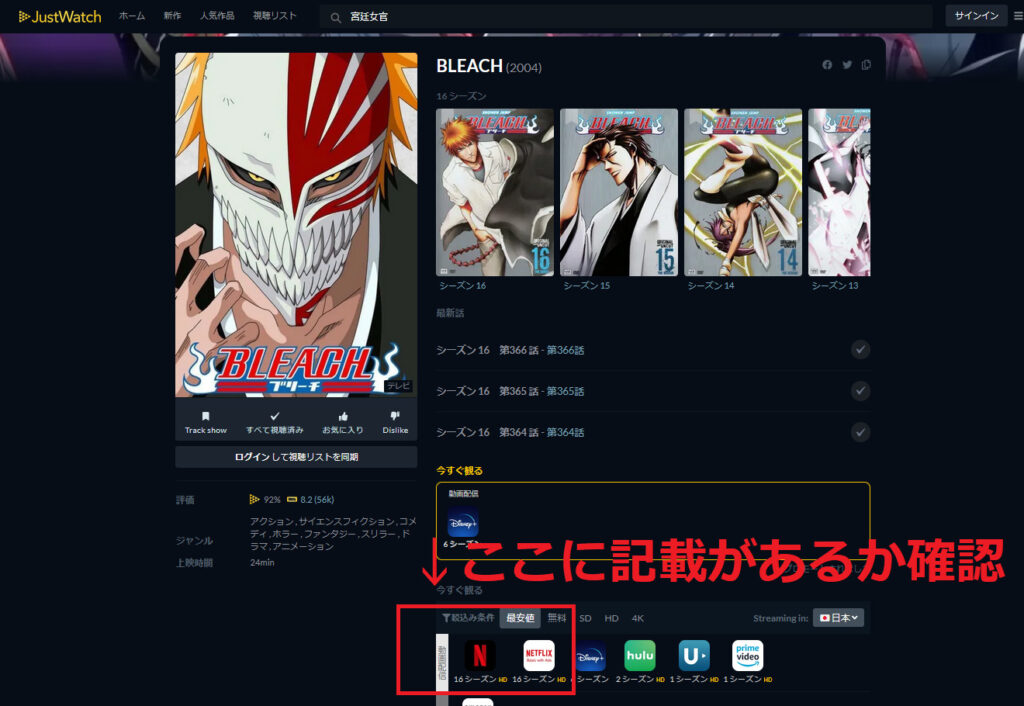1024x706 pixels.
Task: Copy link icon beside BLEACH title
Action: point(866,65)
